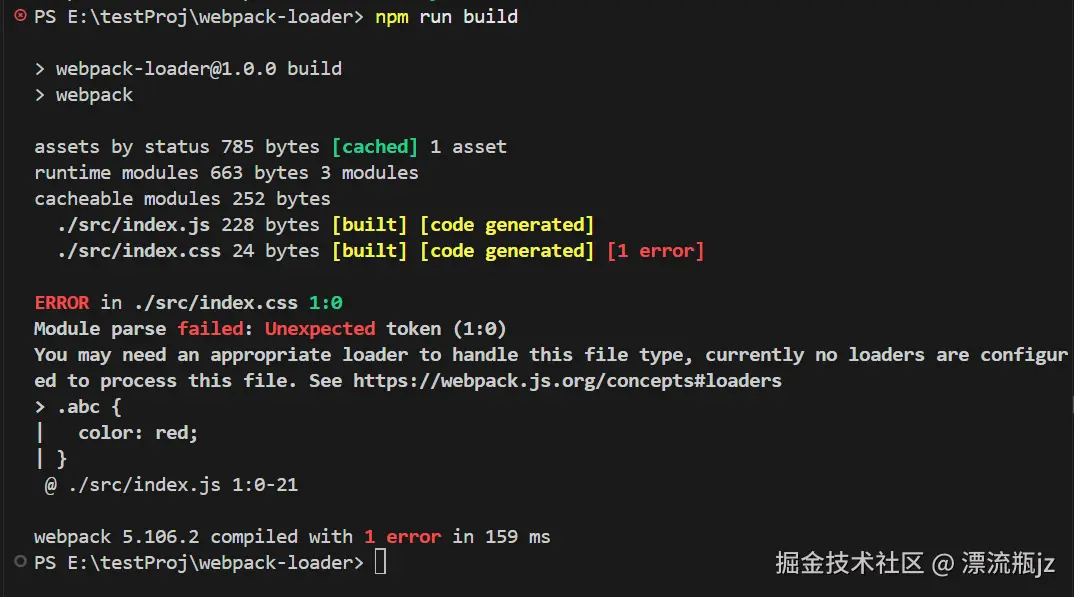Click the gray circle decoration beside last prompt
This screenshot has height=597, width=1074.
pos(21,561)
